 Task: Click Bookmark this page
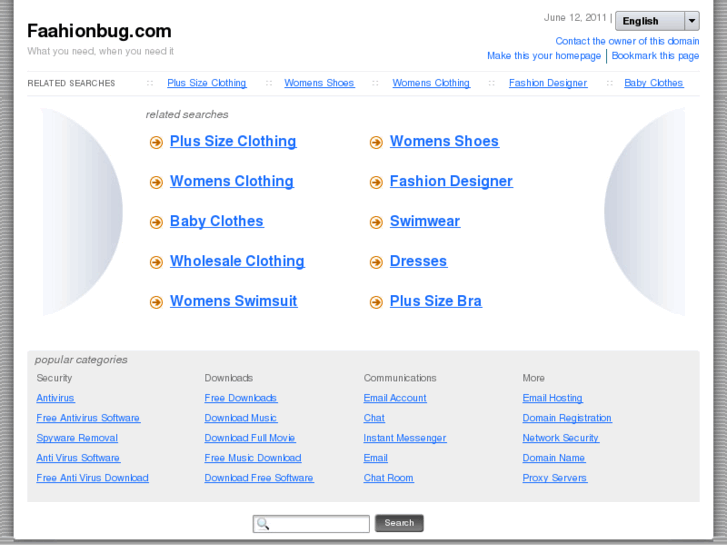click(655, 56)
